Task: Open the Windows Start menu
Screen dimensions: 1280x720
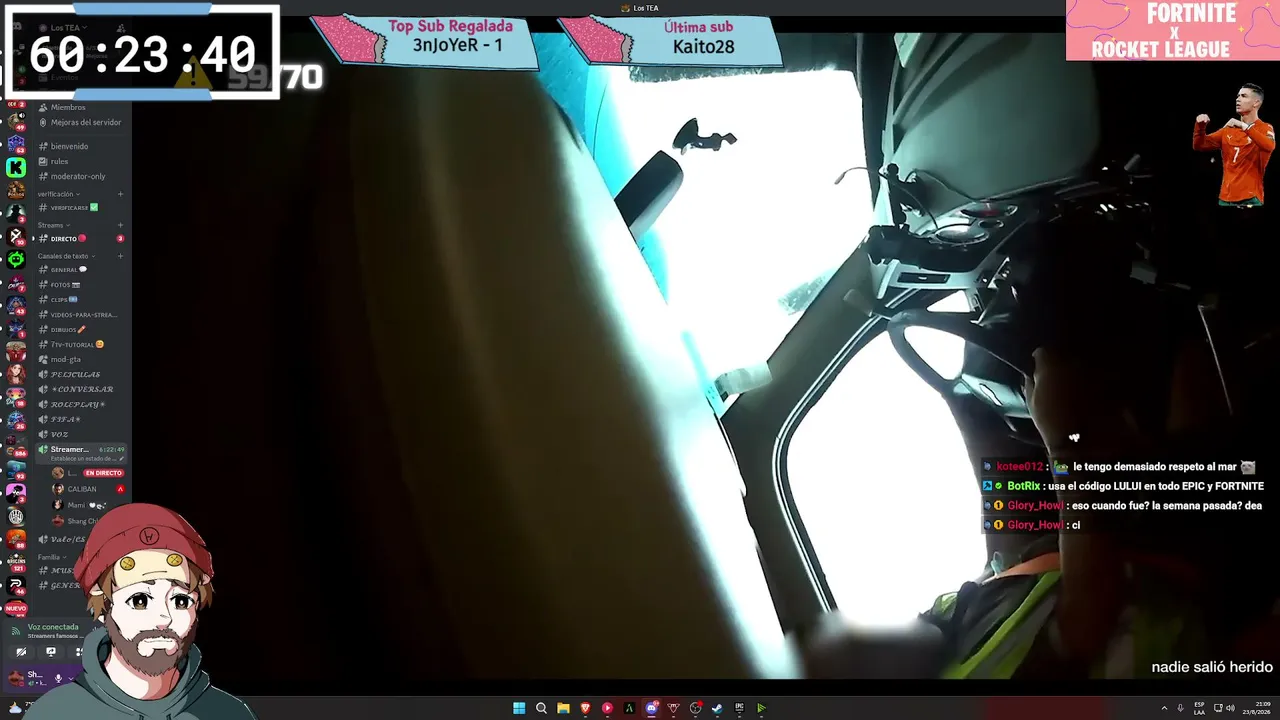Action: [x=519, y=708]
